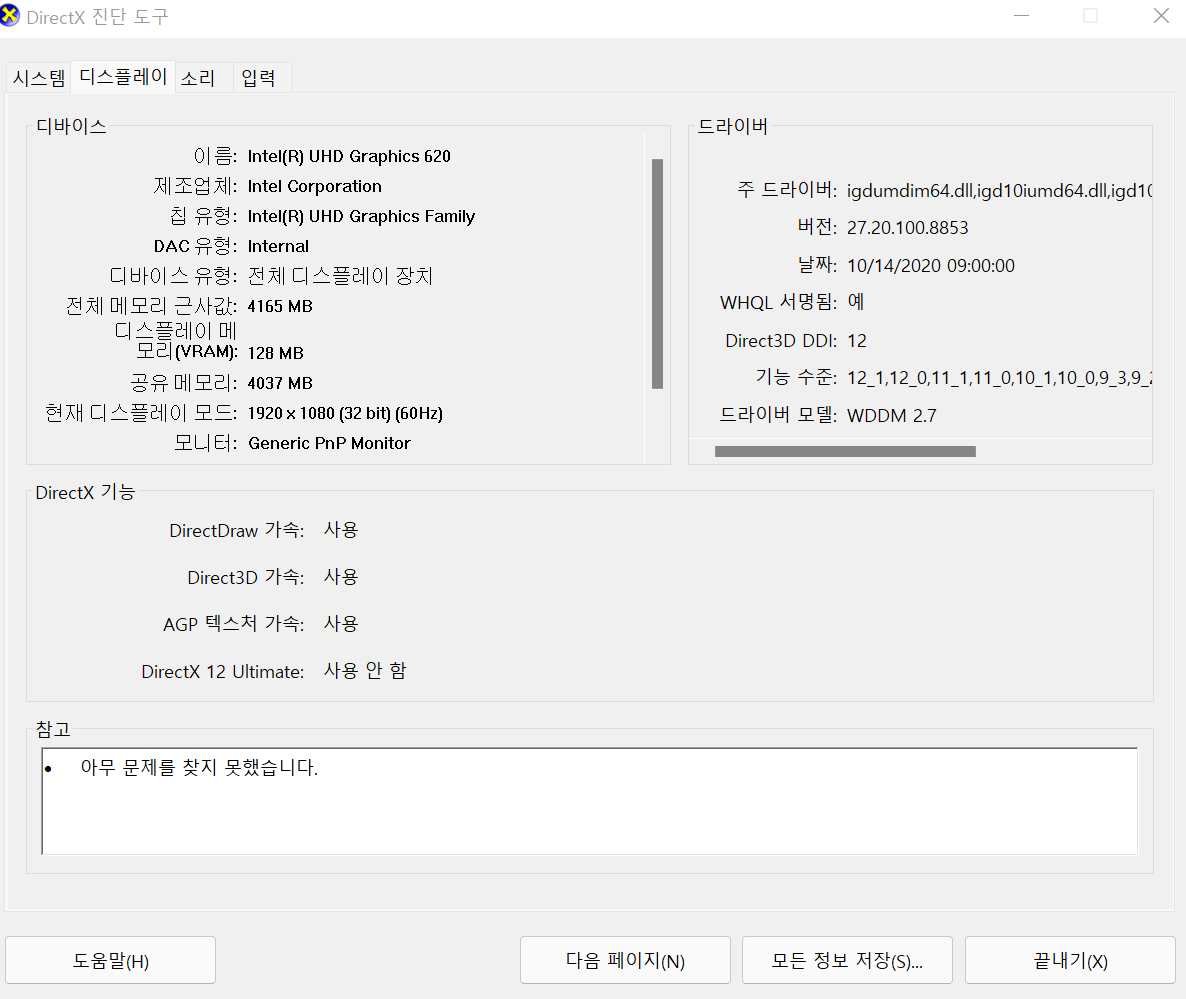Click total memory value 4165 MB
The height and width of the screenshot is (999, 1186).
tap(280, 306)
